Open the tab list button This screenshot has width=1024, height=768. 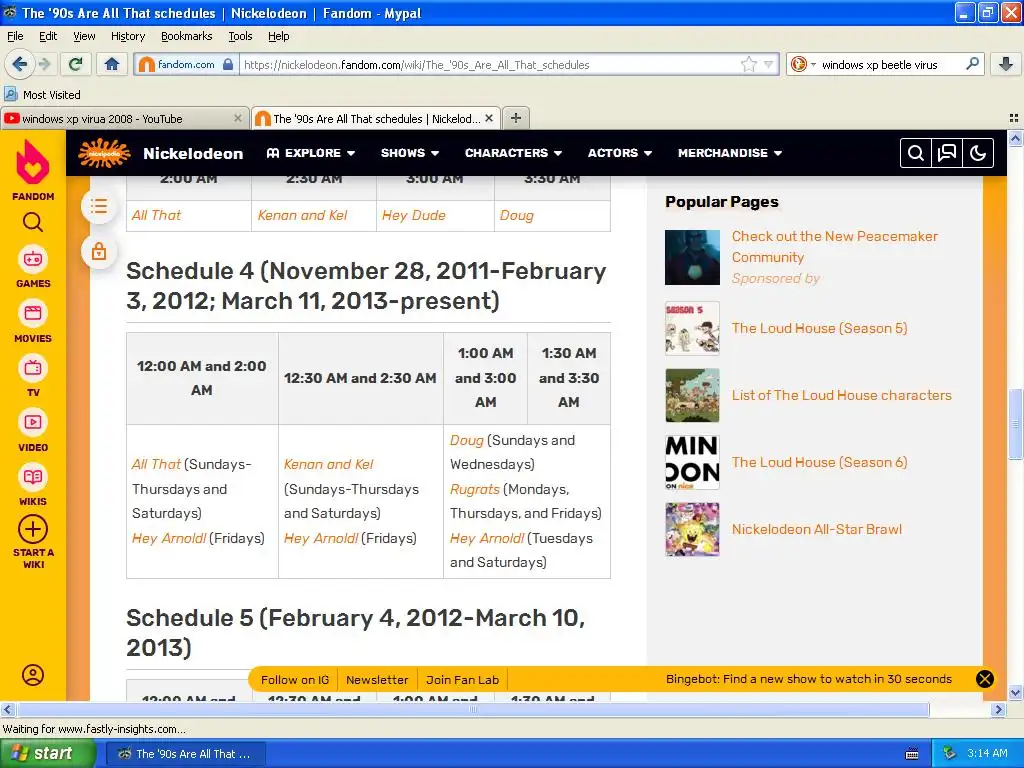tap(1014, 118)
